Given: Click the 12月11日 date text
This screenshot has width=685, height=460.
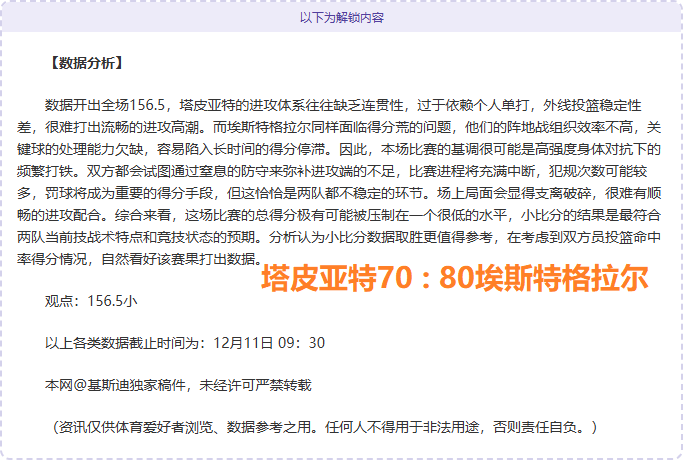Looking at the screenshot, I should [244, 342].
